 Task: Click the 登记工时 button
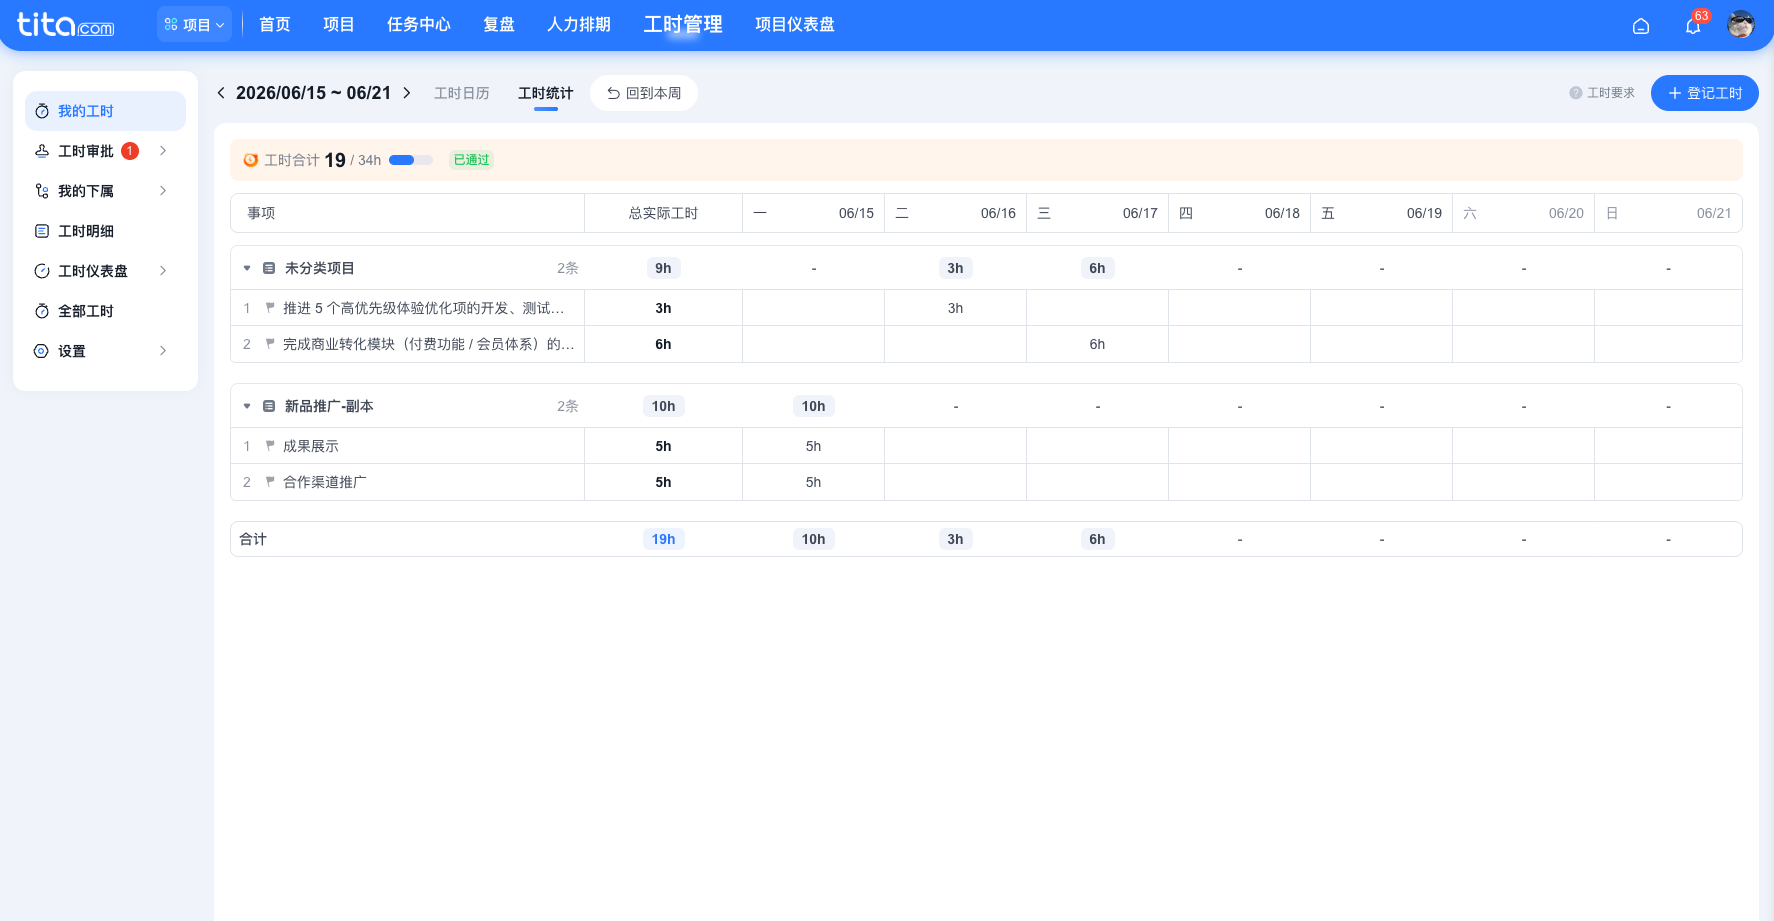(x=1705, y=93)
